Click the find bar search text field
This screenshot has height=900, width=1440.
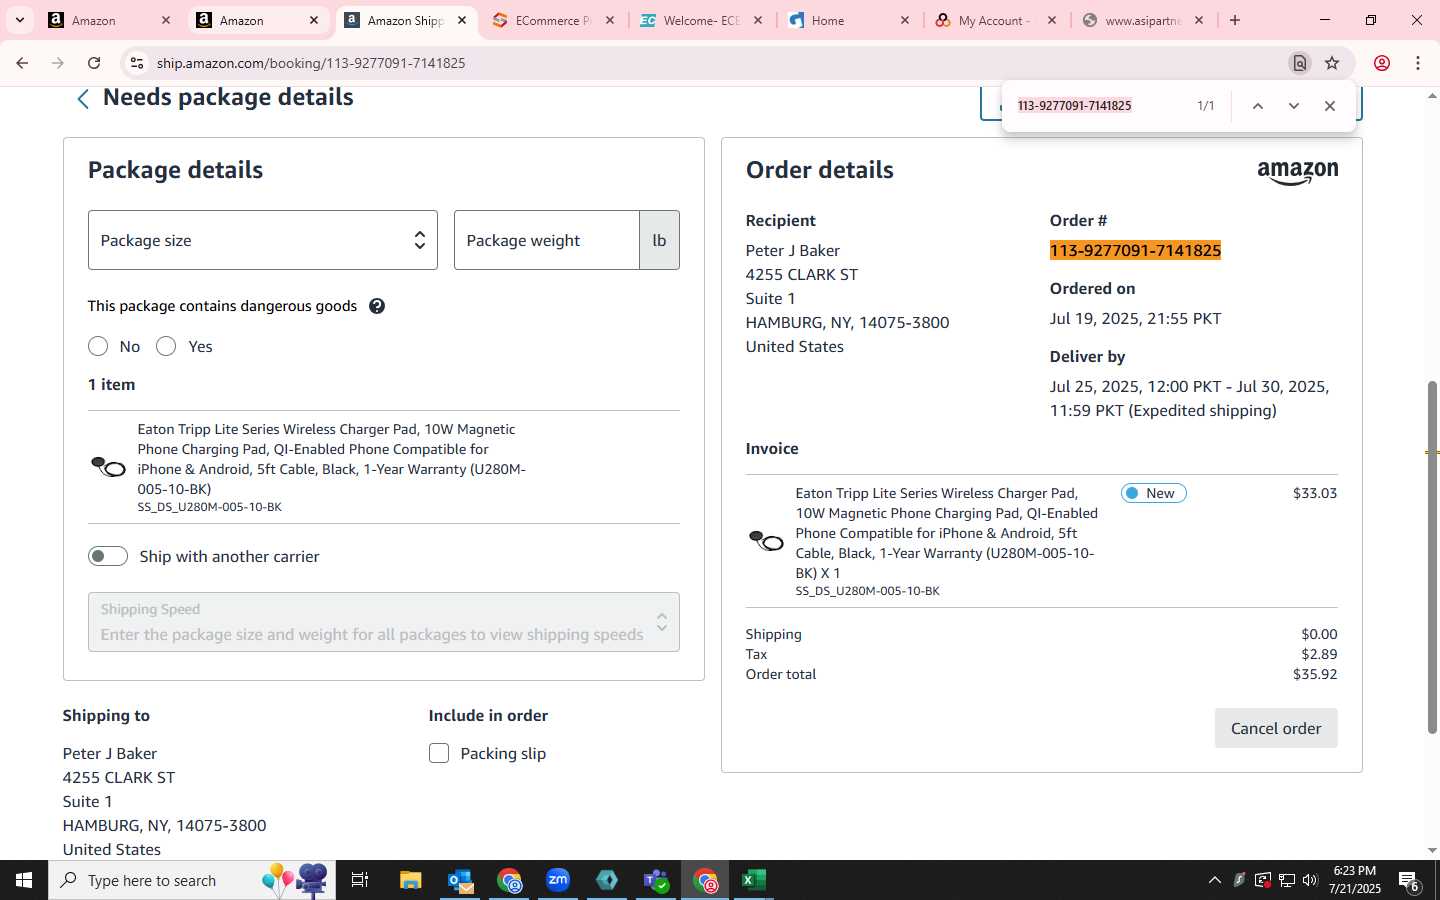click(x=1098, y=106)
